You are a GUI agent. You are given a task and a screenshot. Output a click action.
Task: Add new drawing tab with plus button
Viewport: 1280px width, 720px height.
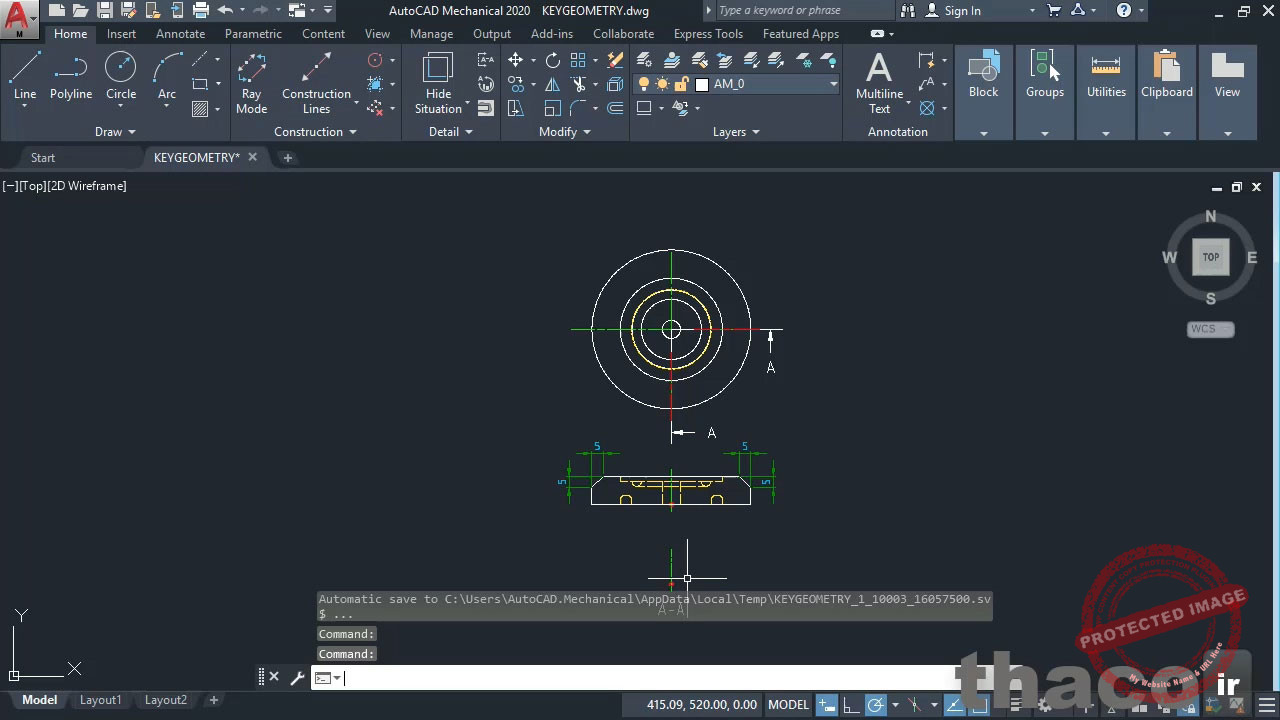pyautogui.click(x=287, y=157)
